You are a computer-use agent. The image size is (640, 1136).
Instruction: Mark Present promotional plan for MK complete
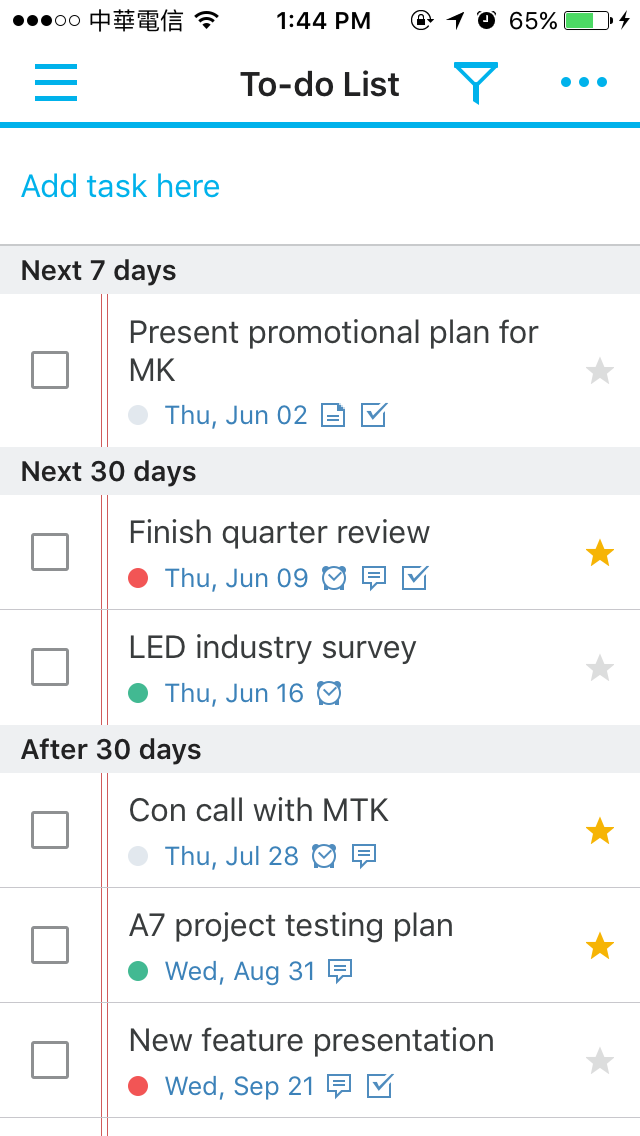(x=50, y=370)
